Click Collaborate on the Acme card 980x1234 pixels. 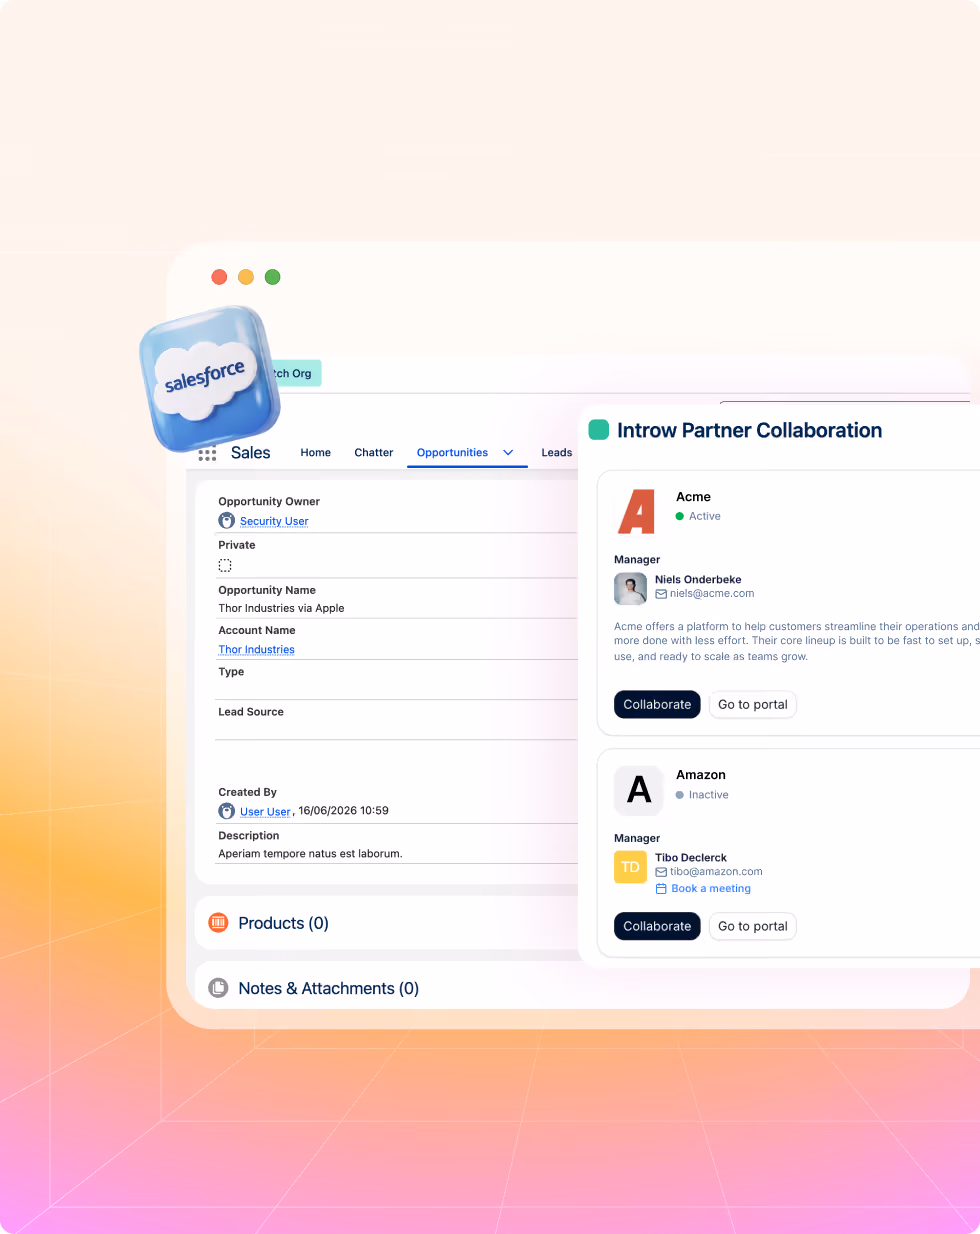coord(657,705)
